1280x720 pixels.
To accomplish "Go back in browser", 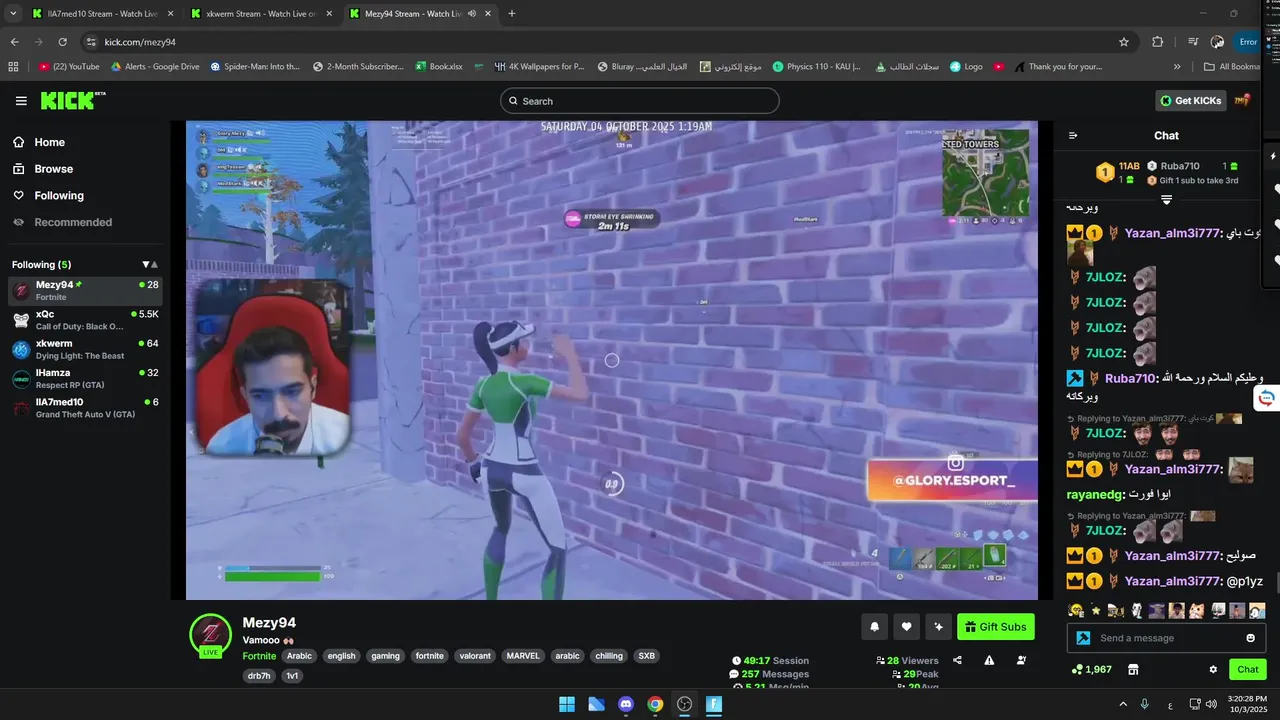I will [x=14, y=42].
